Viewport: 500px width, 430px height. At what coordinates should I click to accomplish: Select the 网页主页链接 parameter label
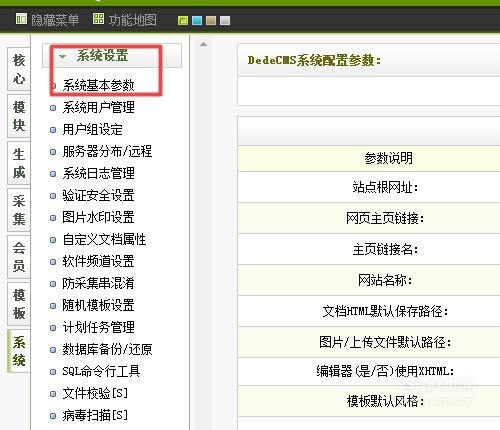pyautogui.click(x=385, y=218)
